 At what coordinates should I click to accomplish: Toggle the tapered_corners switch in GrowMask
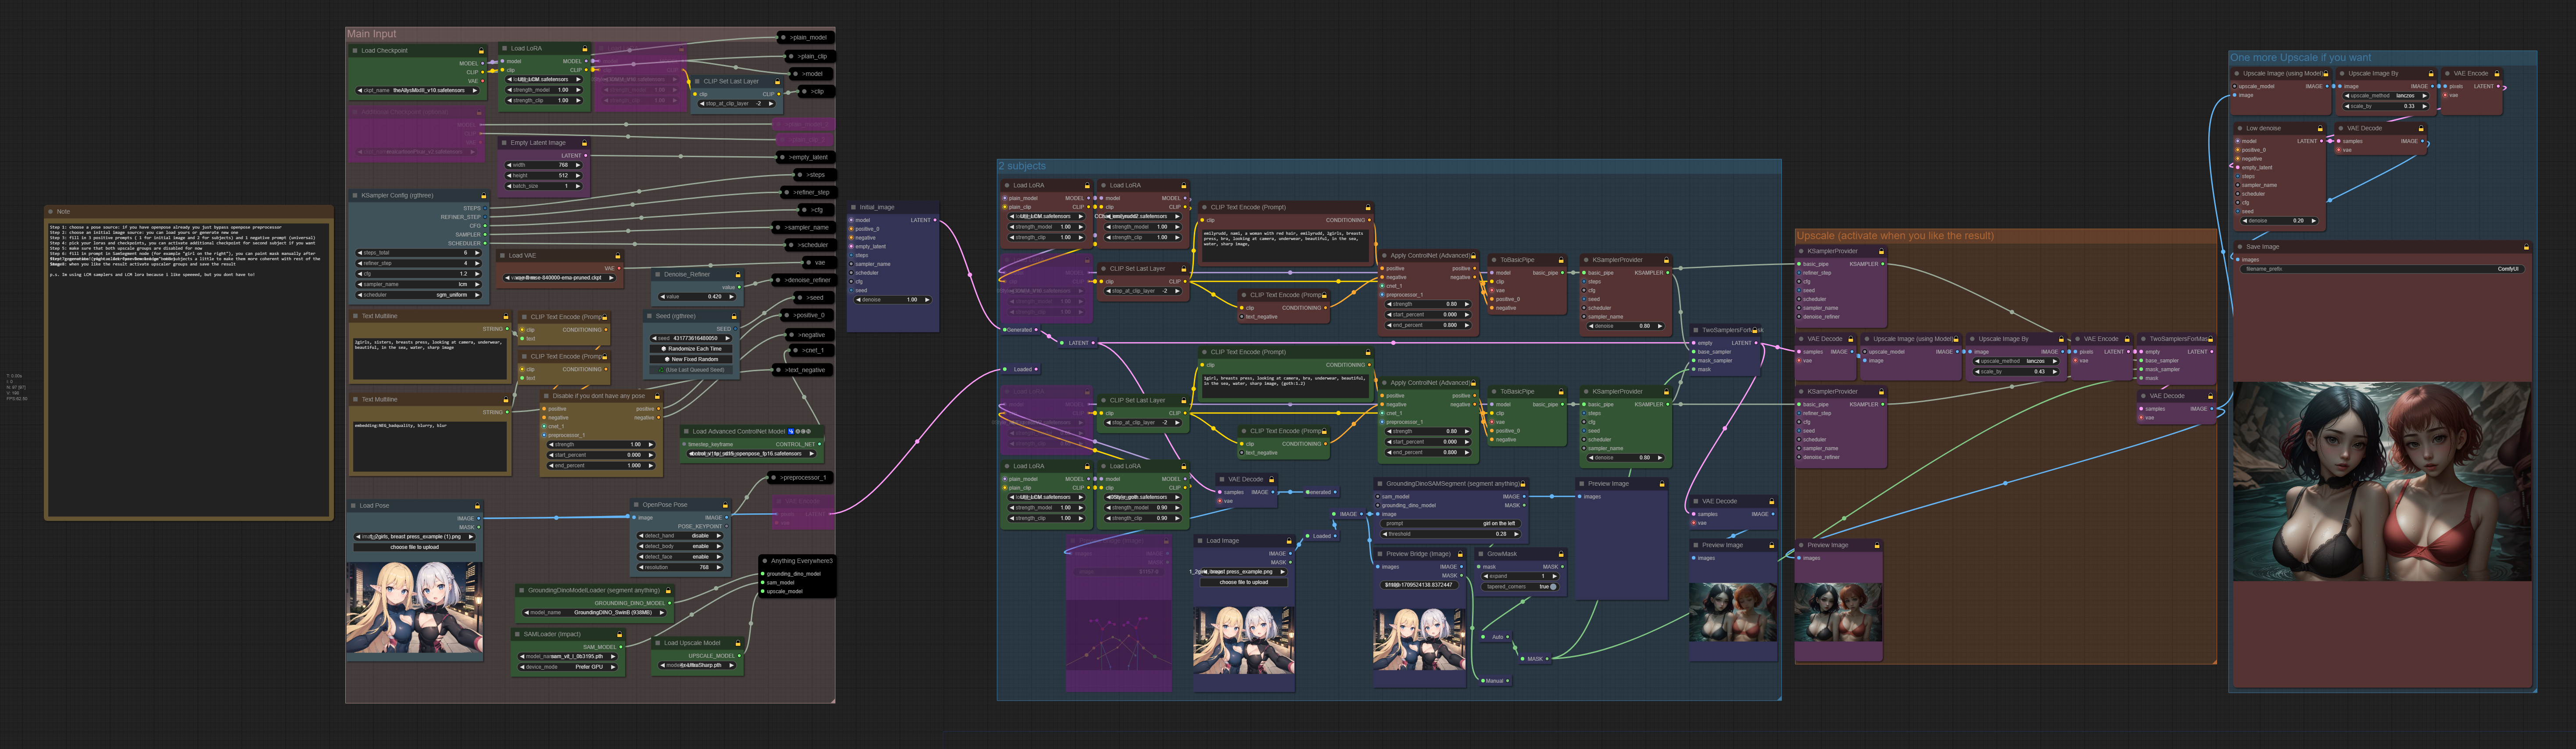coord(1553,587)
